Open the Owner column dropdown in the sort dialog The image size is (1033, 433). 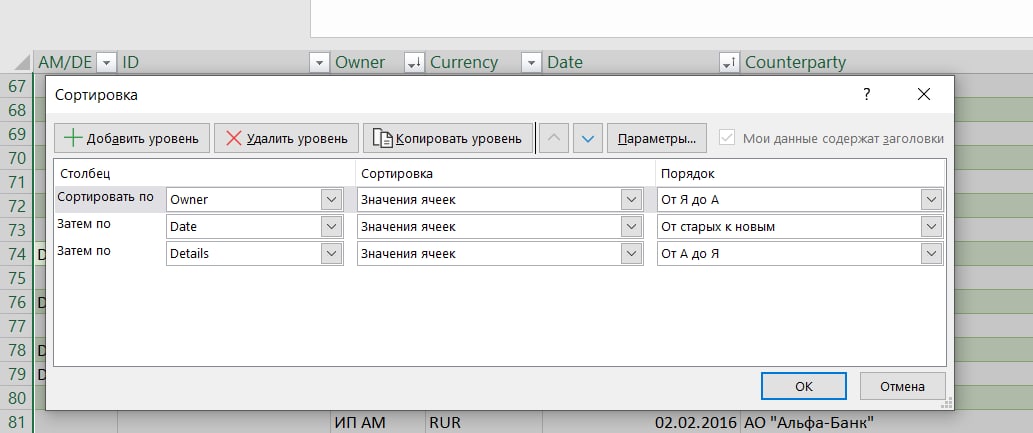(x=332, y=200)
